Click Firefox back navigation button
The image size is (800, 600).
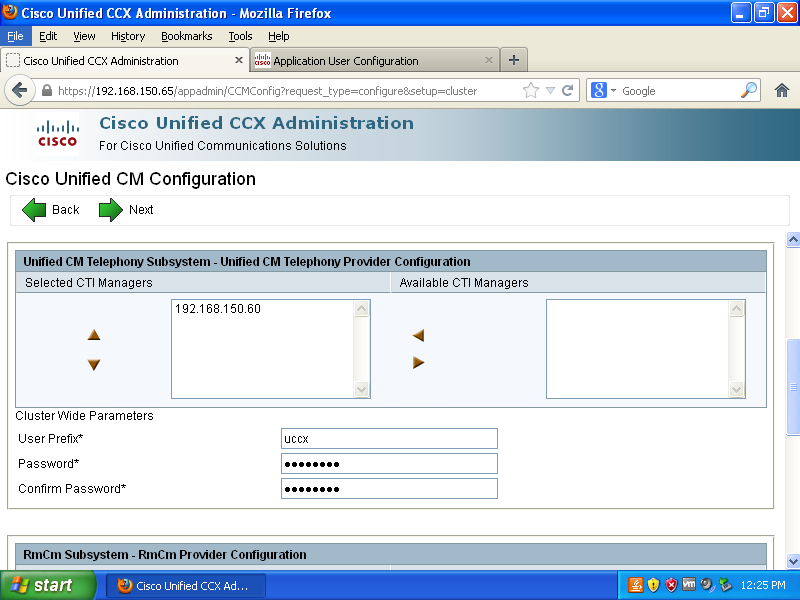(x=19, y=91)
